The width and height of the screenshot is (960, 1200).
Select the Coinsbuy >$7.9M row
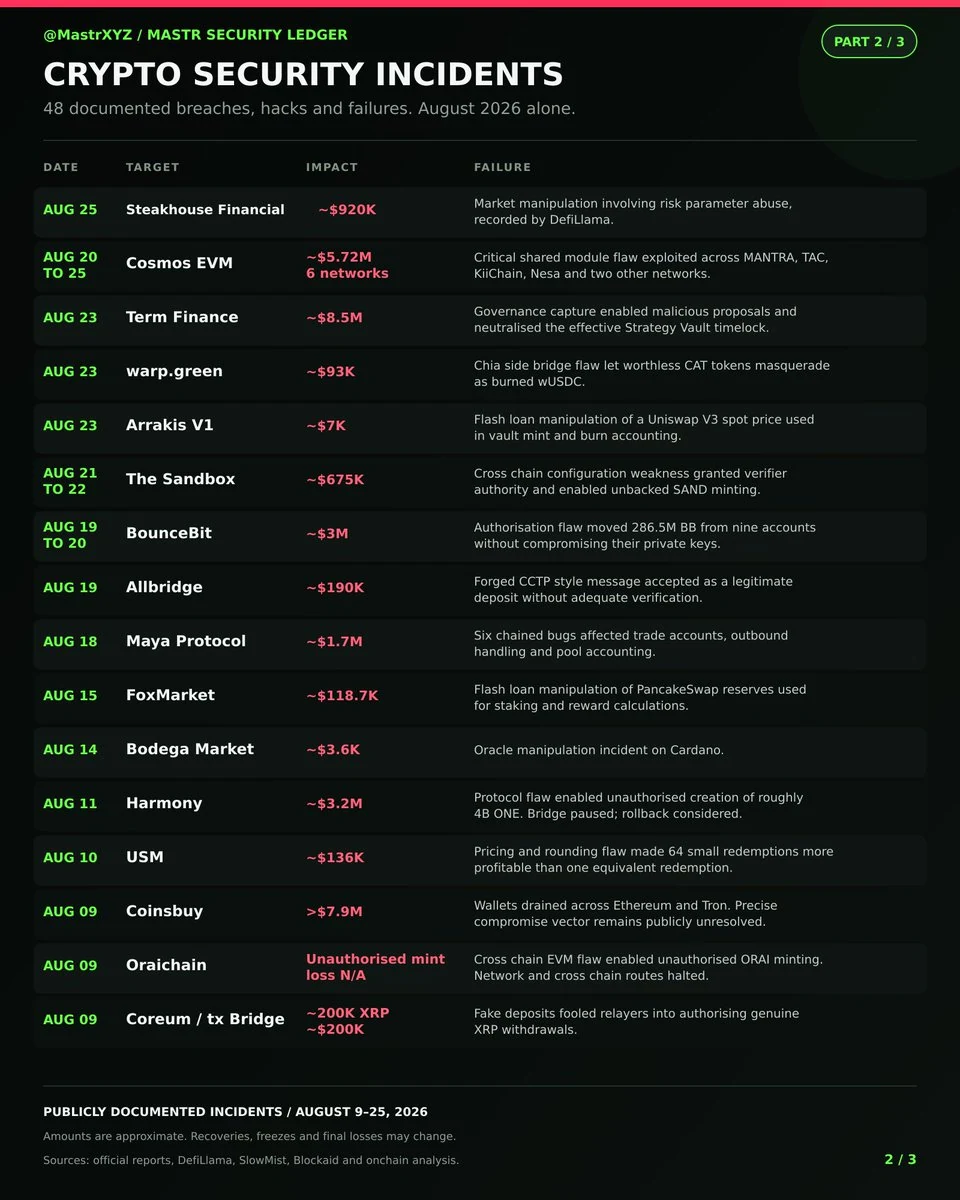click(480, 915)
